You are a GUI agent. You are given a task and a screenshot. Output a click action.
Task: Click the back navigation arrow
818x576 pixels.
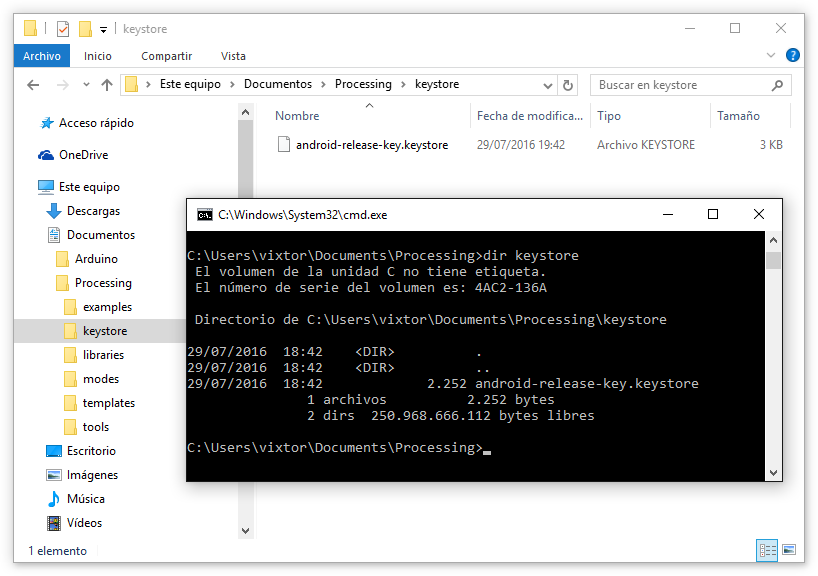[x=33, y=85]
